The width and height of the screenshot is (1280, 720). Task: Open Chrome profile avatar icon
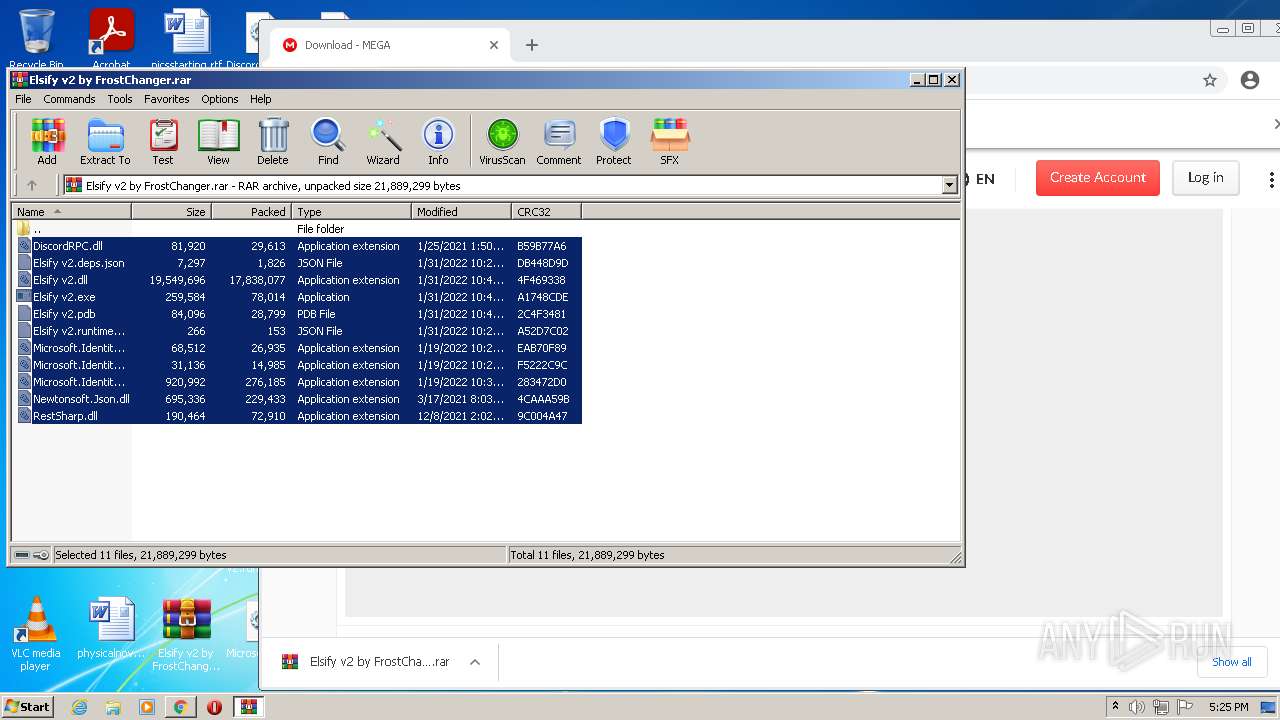1250,80
